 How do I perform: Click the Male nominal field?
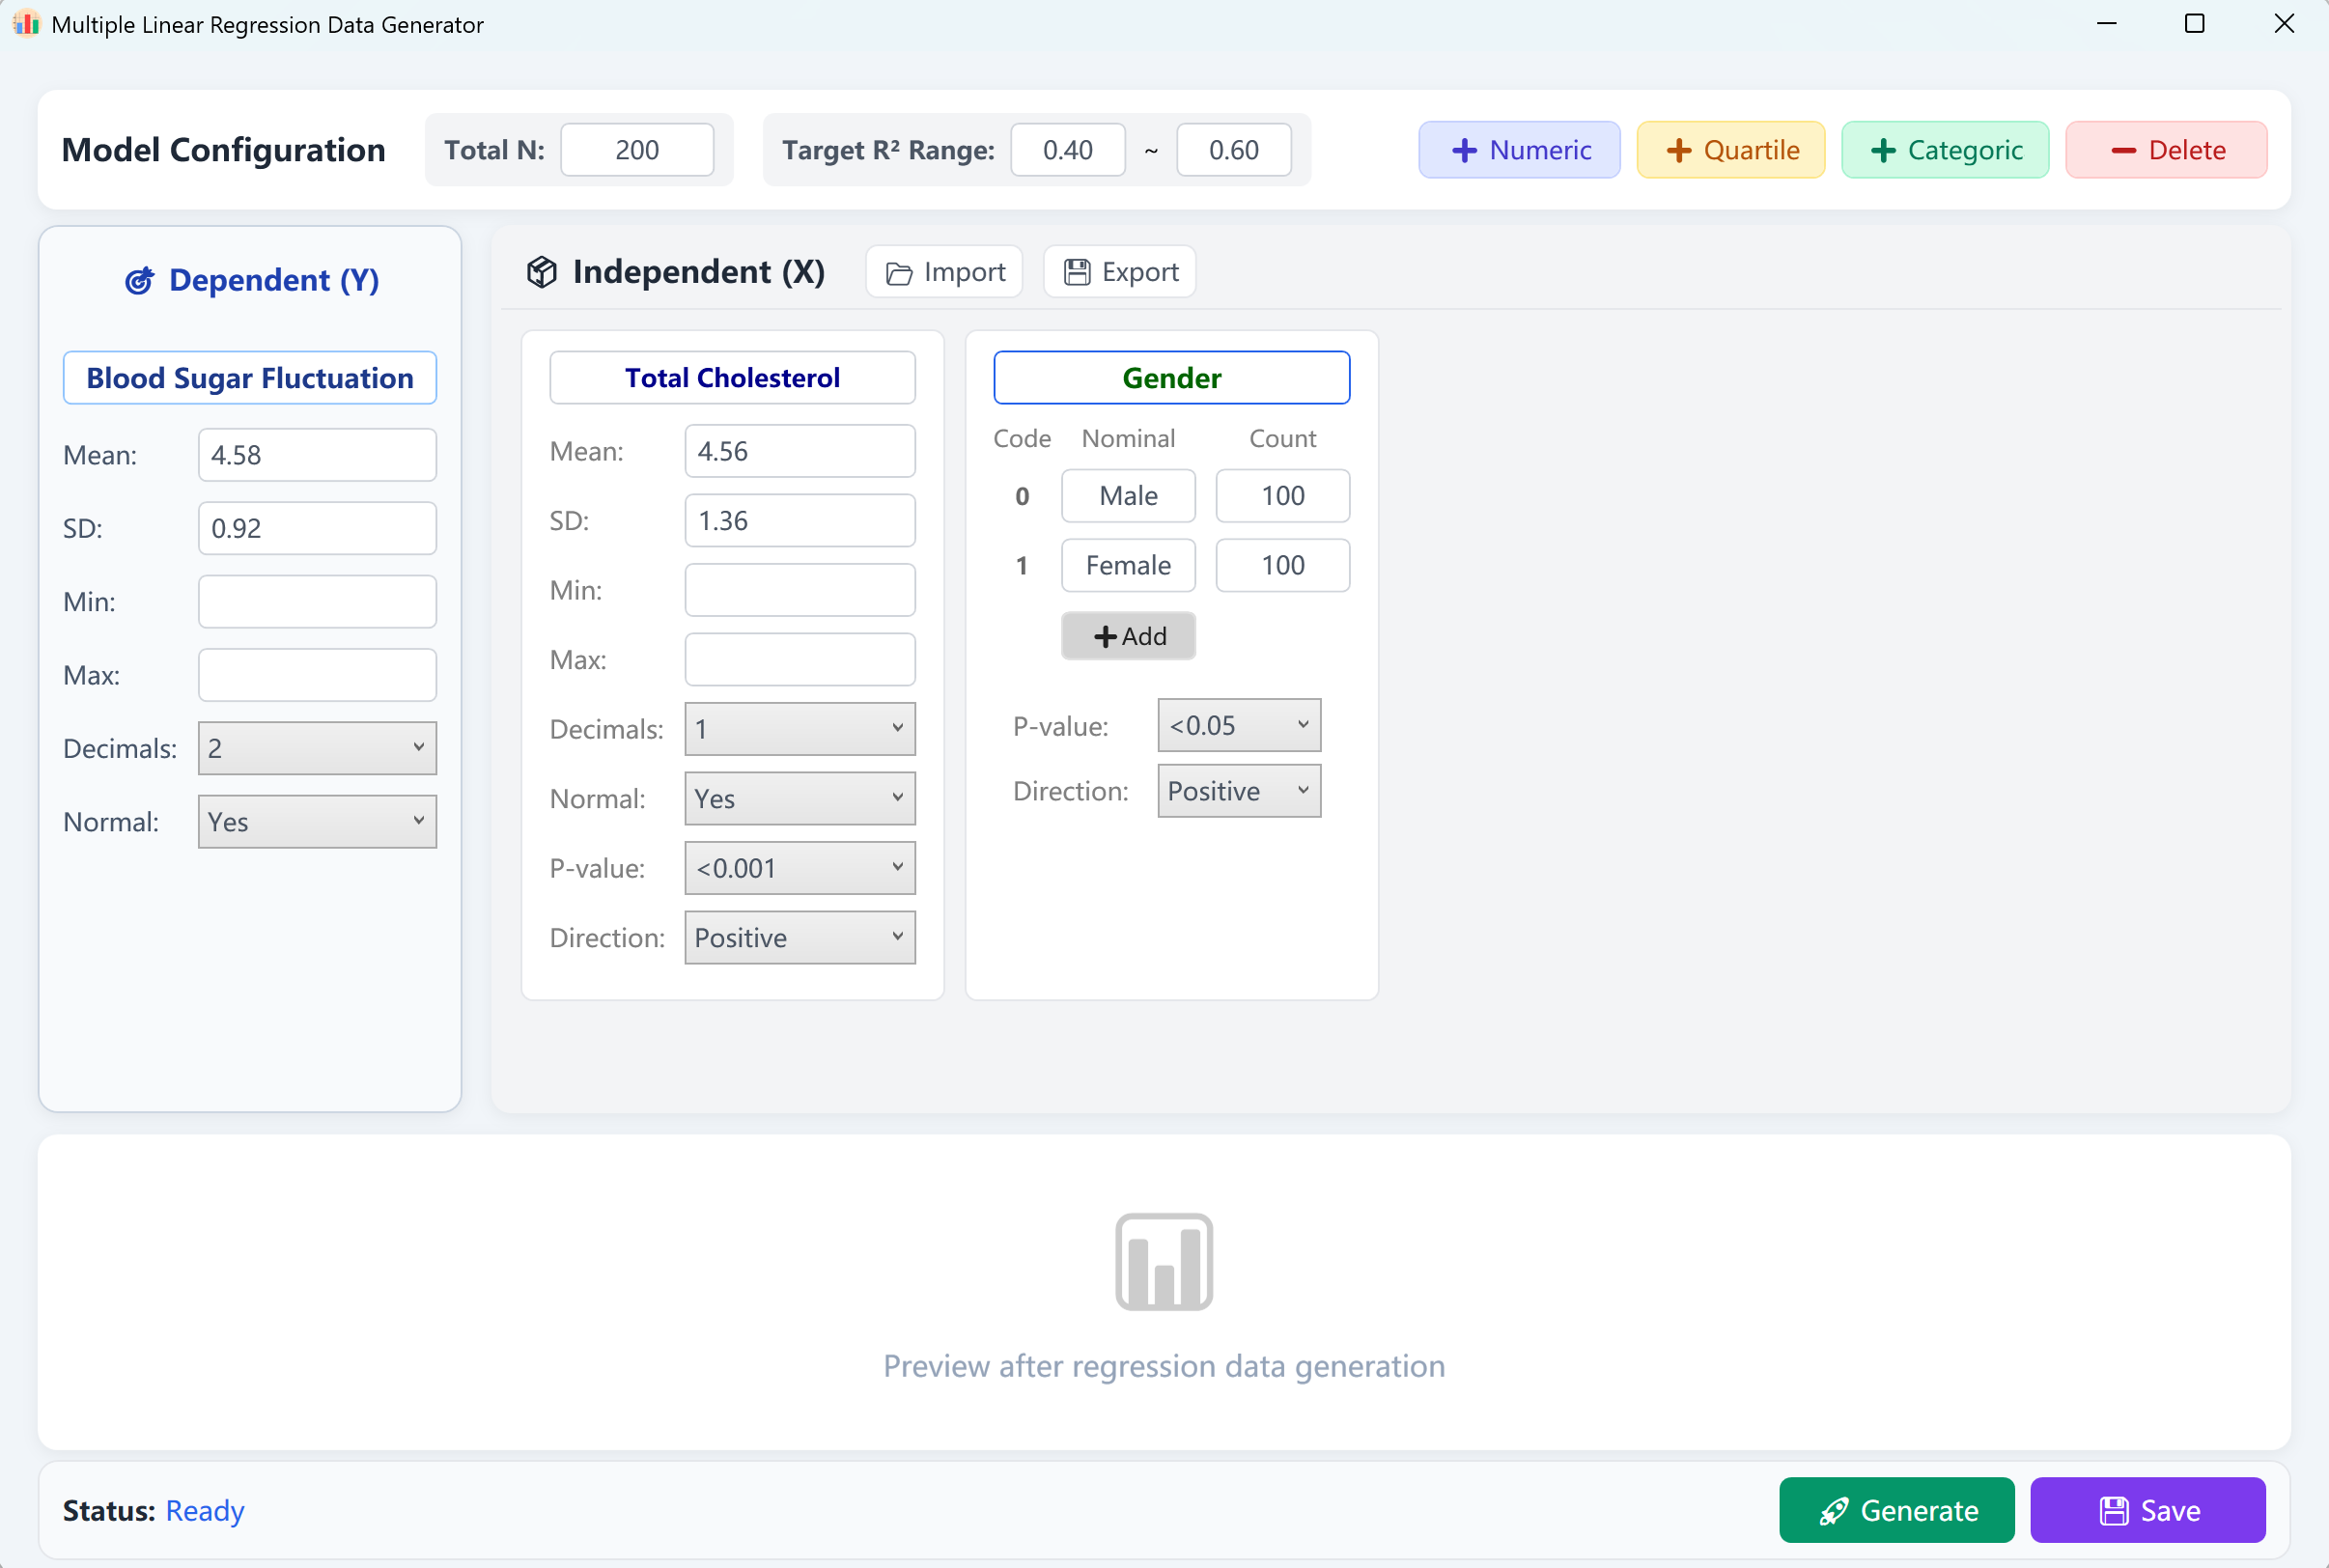click(x=1128, y=496)
